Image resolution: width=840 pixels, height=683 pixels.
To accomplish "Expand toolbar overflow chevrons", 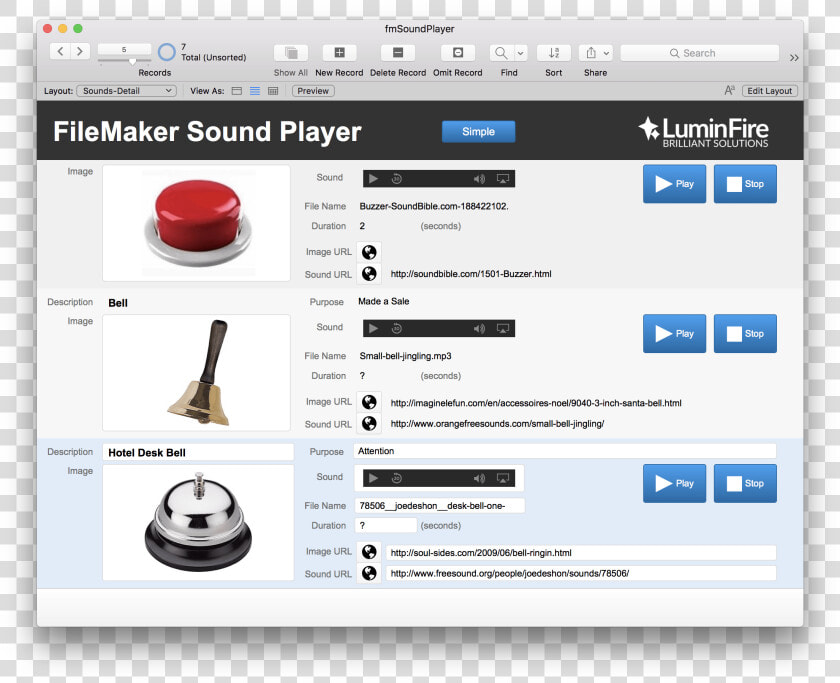I will point(794,57).
